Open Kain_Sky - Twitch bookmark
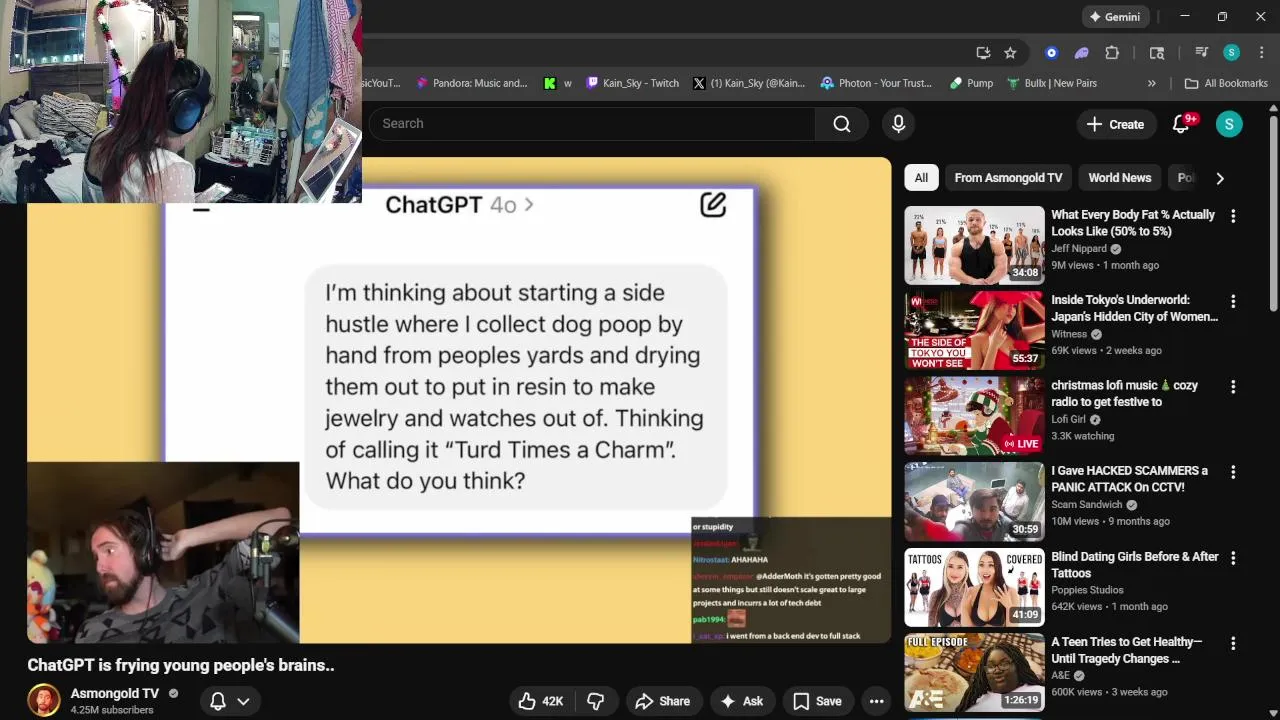Viewport: 1280px width, 720px height. 633,83
